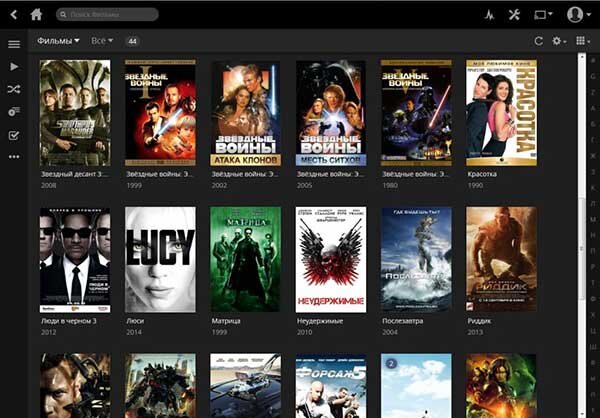
Task: Click year 2013 under Риддик
Action: pos(475,332)
